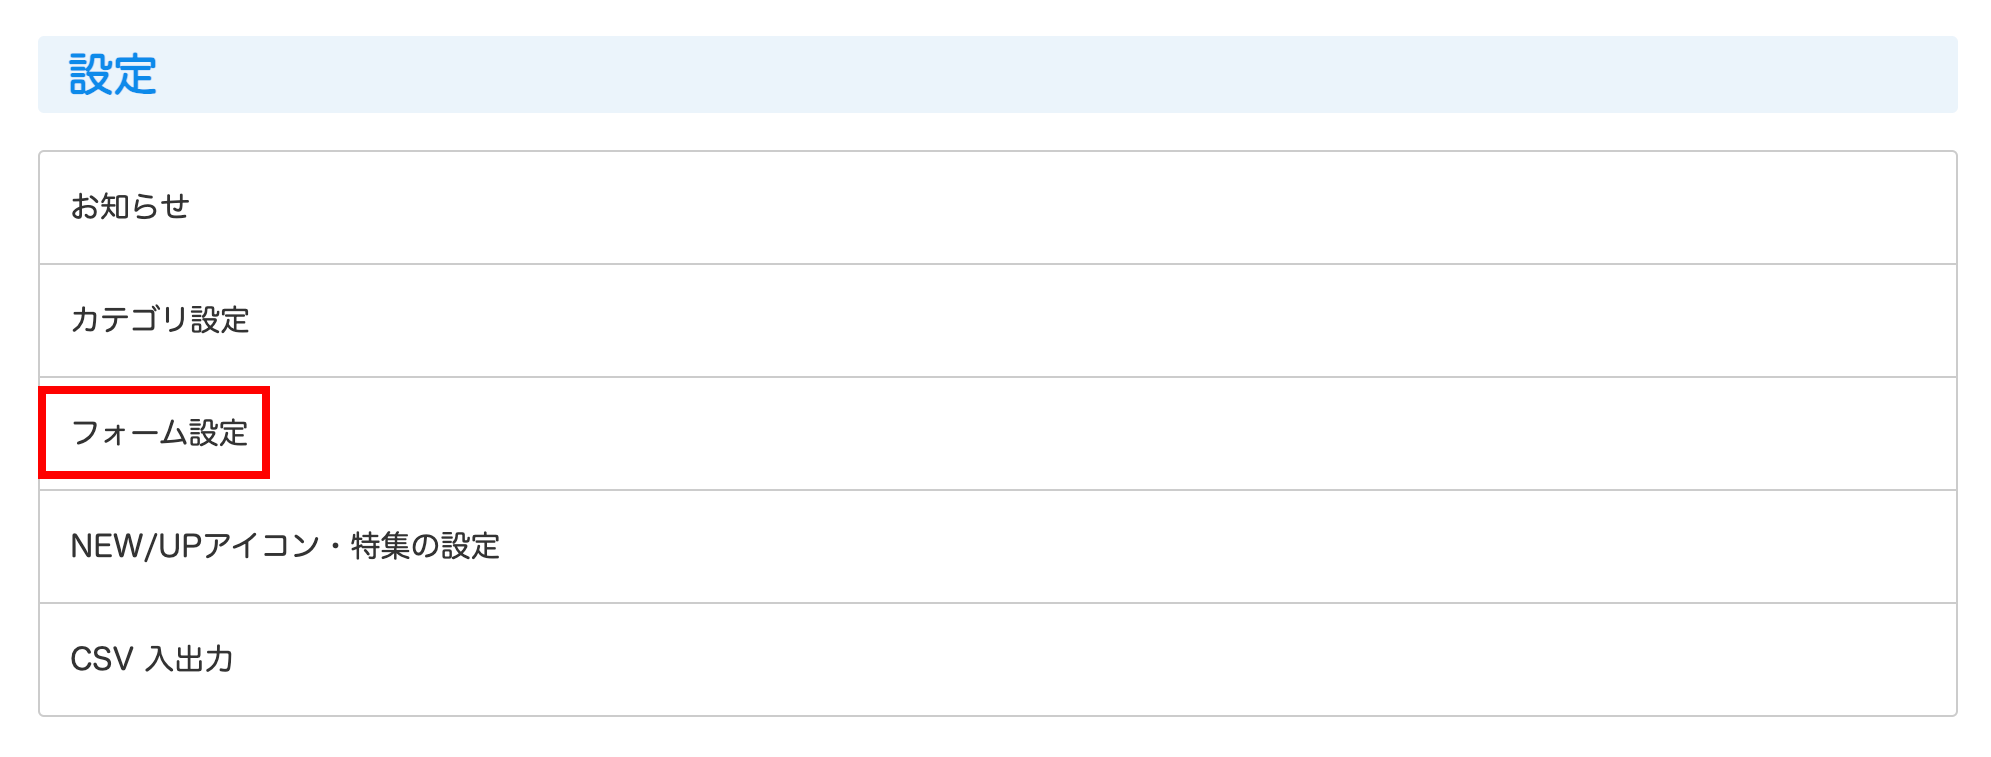Click the word CSV in last row

(x=102, y=659)
